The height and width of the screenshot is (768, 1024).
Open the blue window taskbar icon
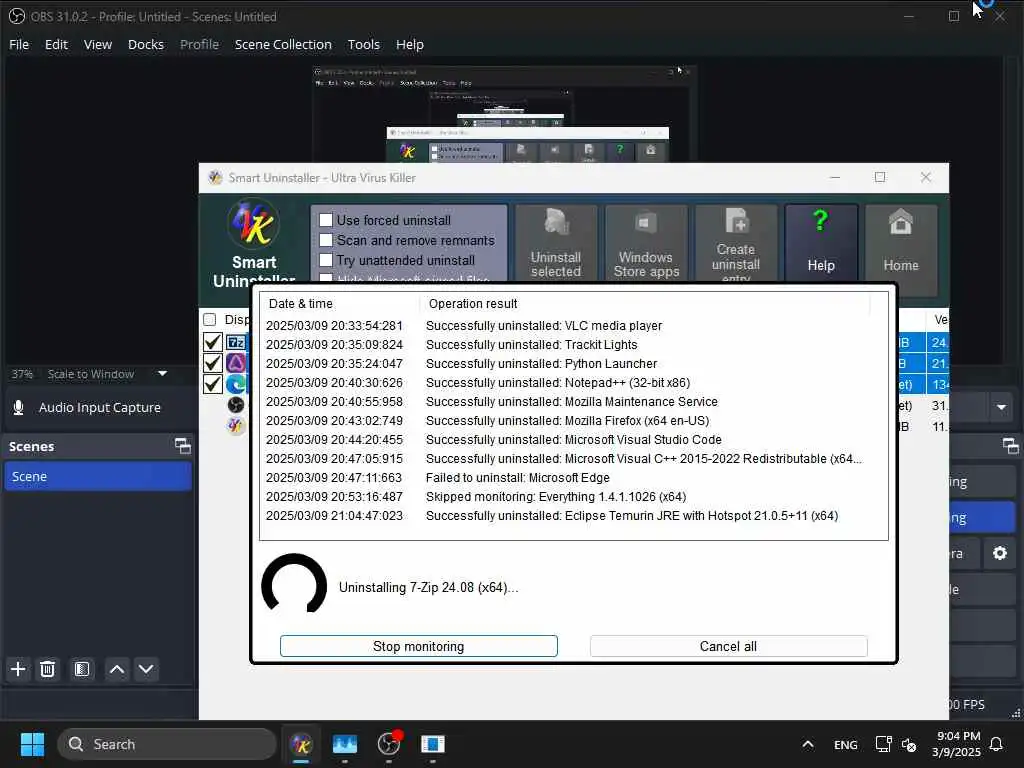point(432,744)
